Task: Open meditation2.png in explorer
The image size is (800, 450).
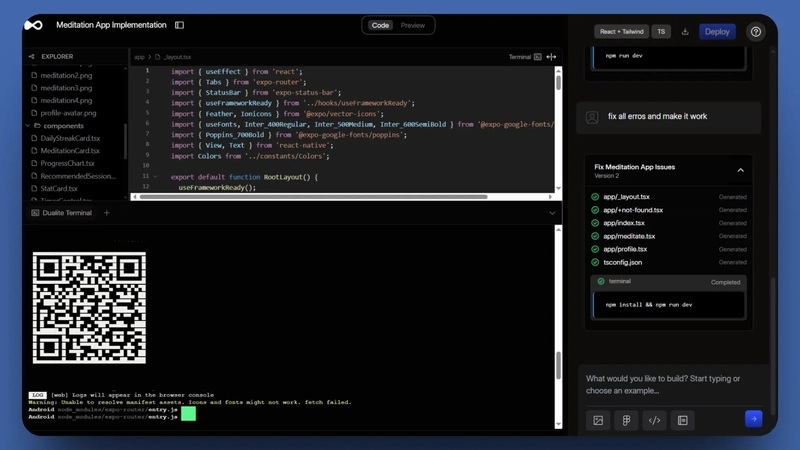Action: [66, 76]
